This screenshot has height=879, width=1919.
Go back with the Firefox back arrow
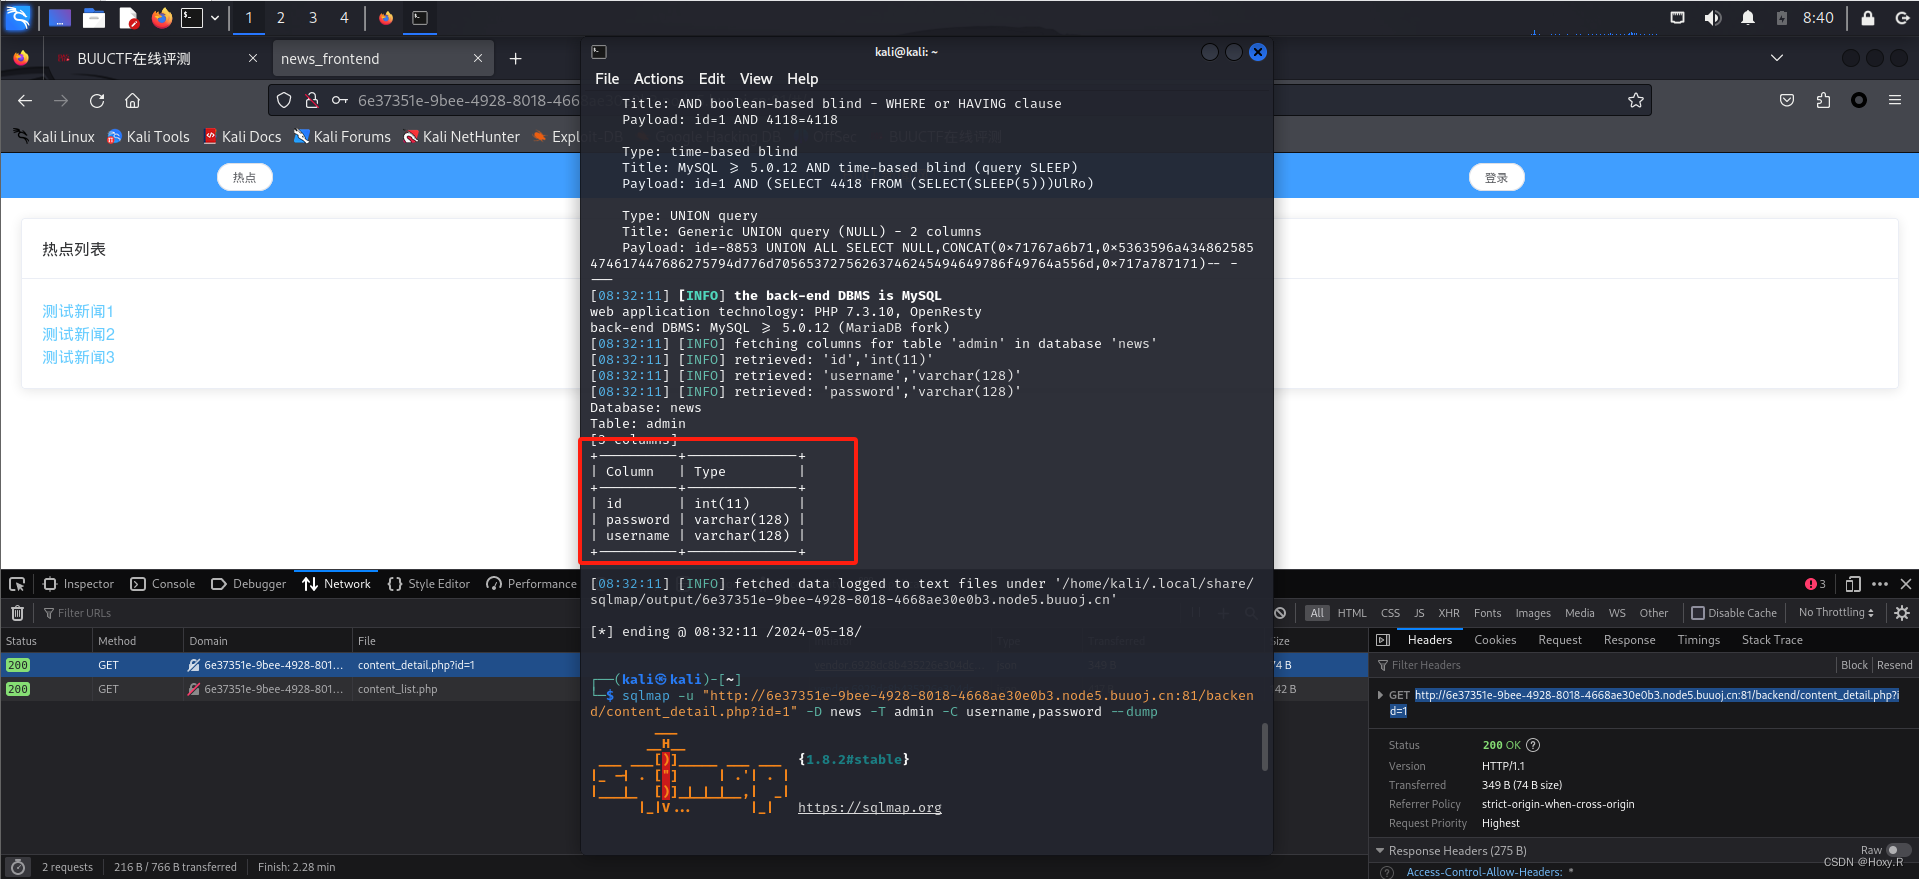click(x=25, y=100)
